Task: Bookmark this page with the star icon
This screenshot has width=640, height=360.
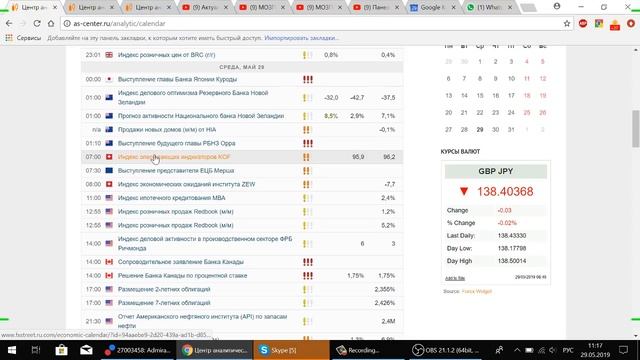Action: (567, 24)
